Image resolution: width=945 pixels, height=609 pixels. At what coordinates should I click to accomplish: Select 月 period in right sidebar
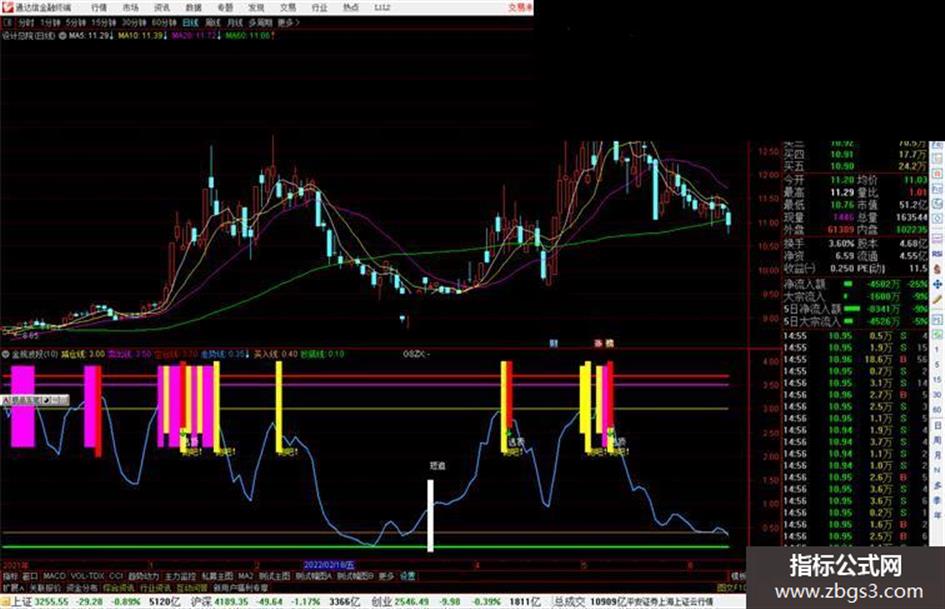pyautogui.click(x=938, y=455)
